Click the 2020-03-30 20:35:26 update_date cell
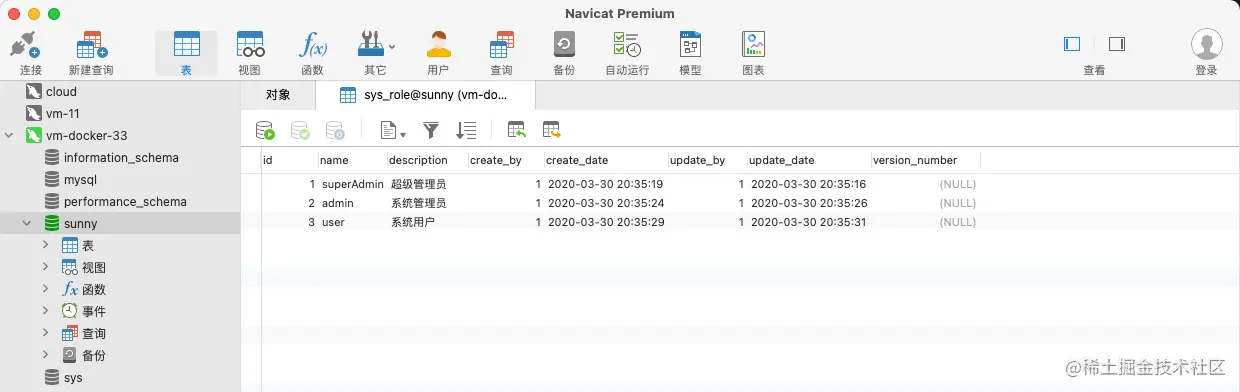Viewport: 1240px width, 392px height. (809, 203)
